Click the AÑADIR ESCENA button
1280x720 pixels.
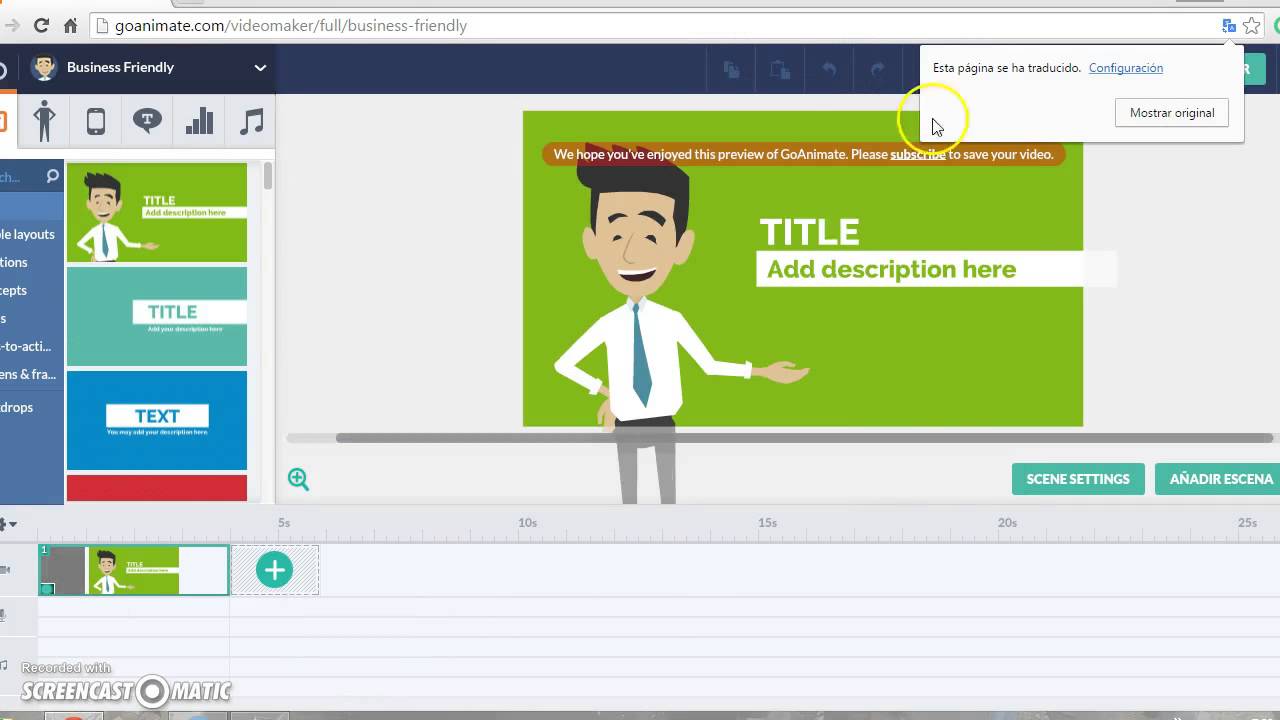click(x=1220, y=479)
